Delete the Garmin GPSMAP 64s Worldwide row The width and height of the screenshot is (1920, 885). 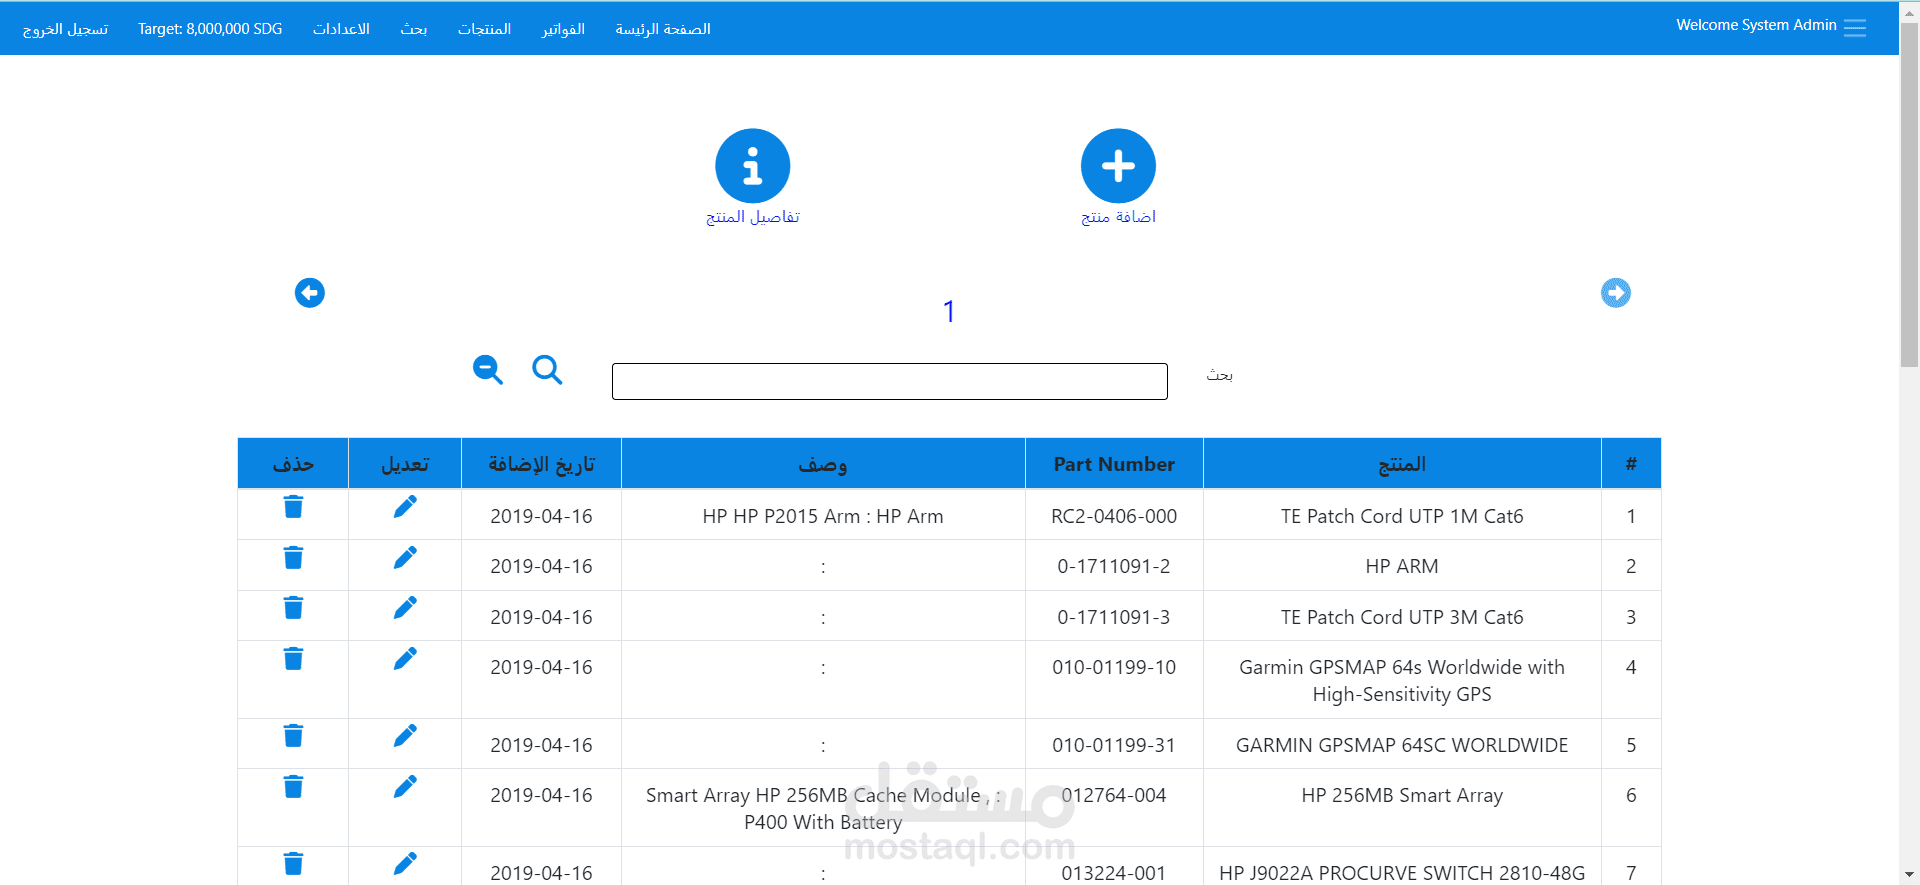293,659
